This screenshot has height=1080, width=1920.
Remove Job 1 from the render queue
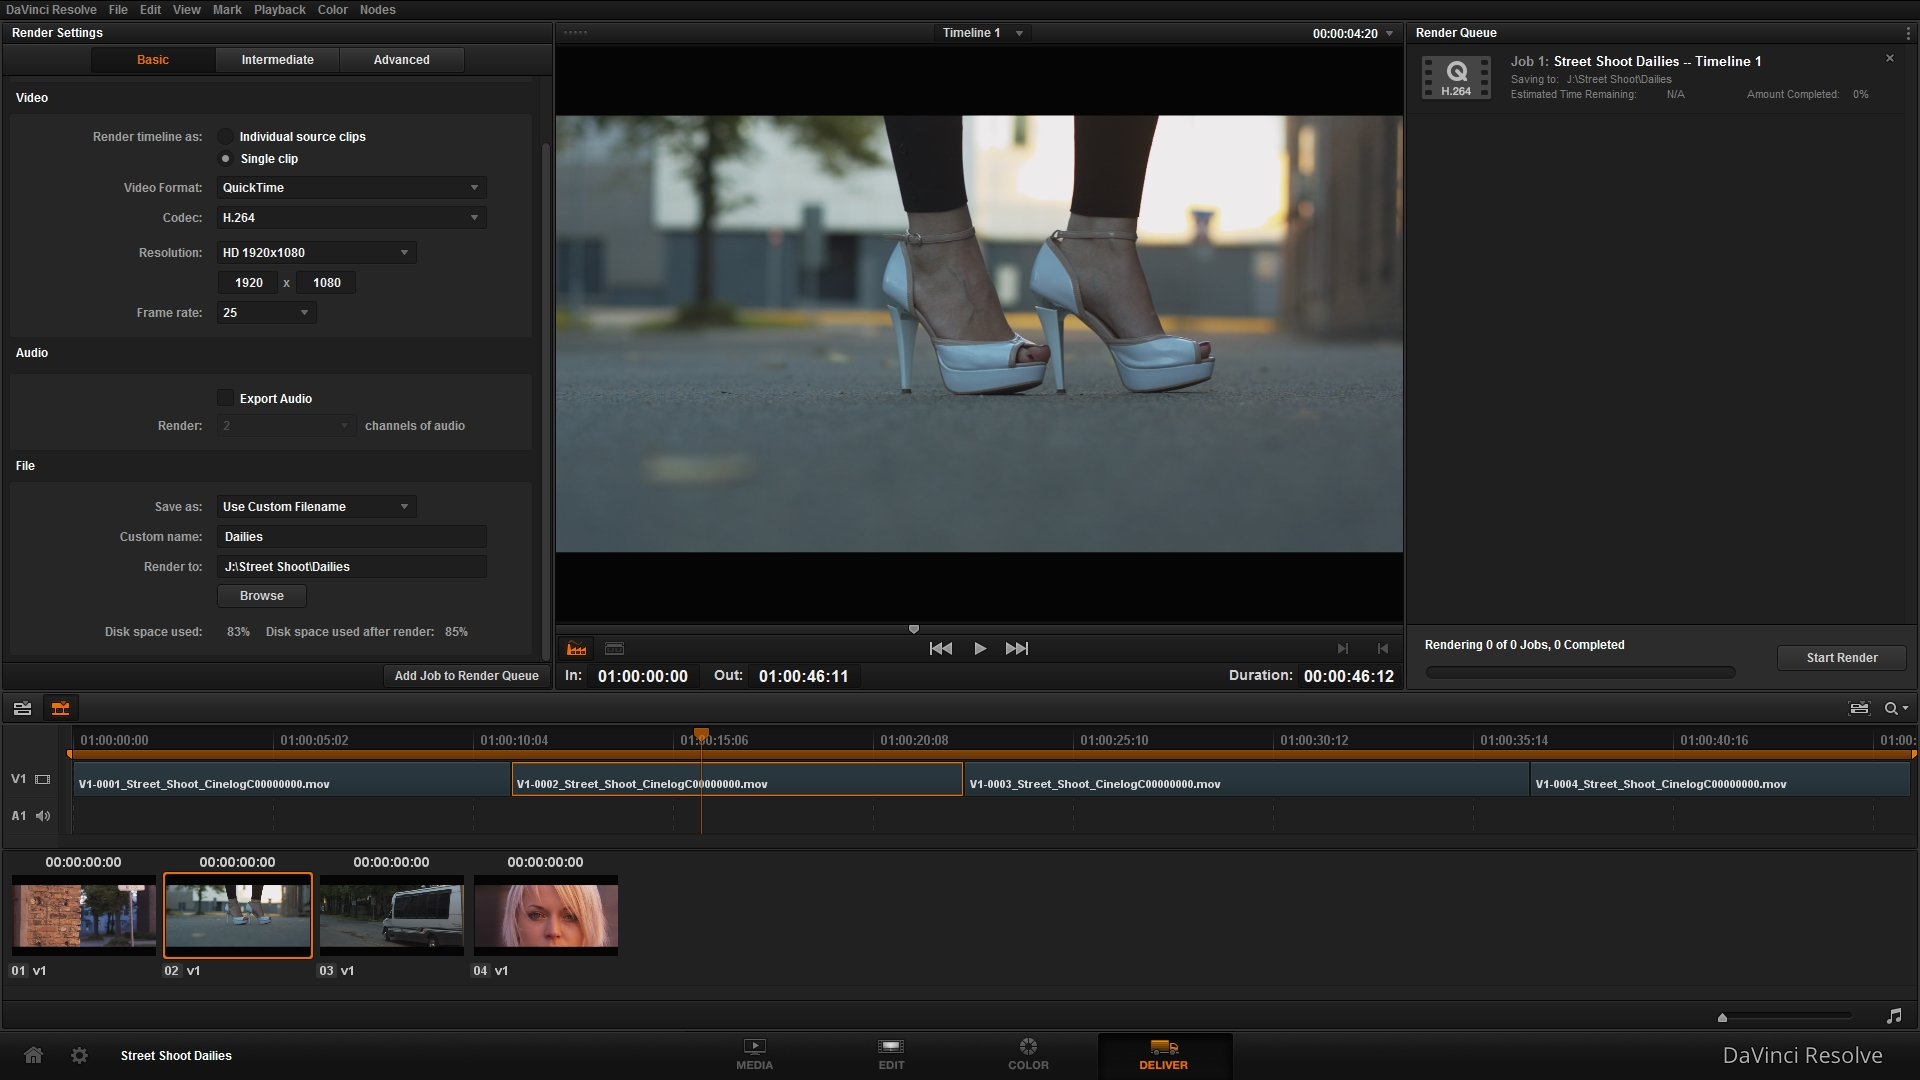1890,59
